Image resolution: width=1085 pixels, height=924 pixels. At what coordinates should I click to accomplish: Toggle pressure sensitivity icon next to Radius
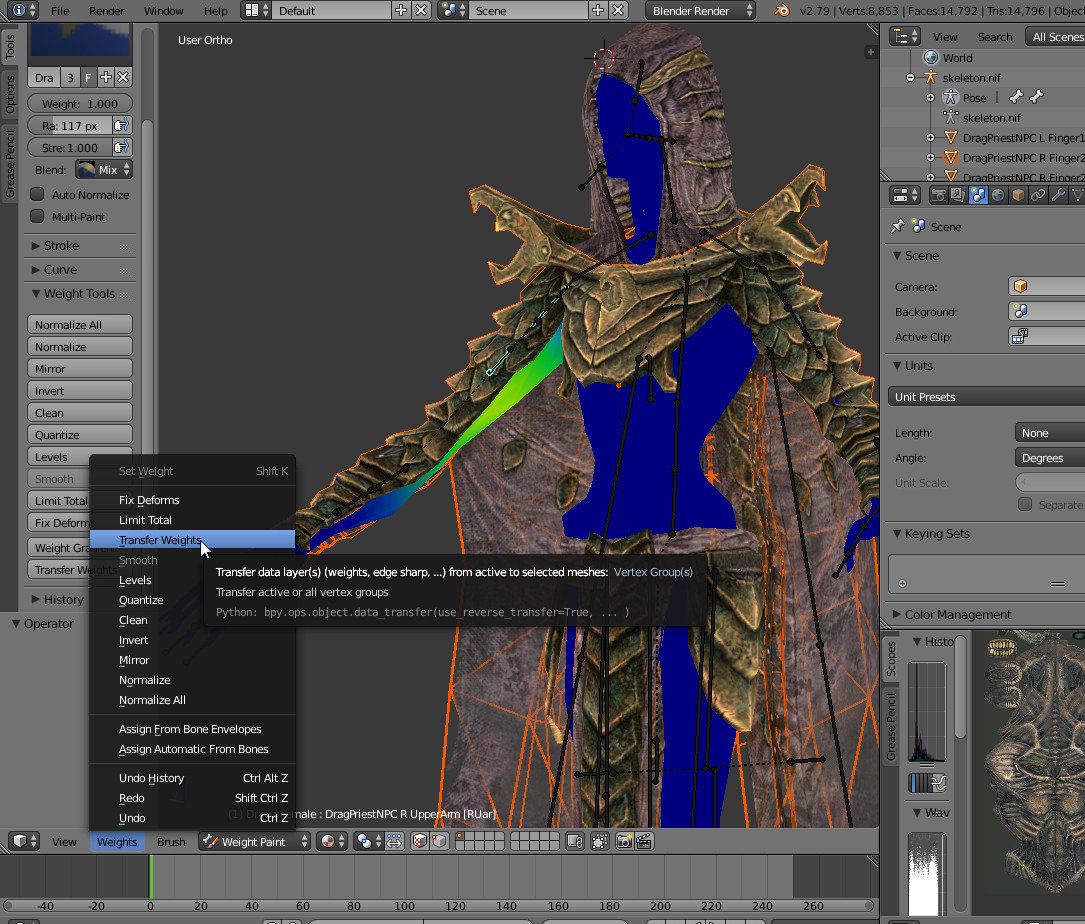(122, 125)
